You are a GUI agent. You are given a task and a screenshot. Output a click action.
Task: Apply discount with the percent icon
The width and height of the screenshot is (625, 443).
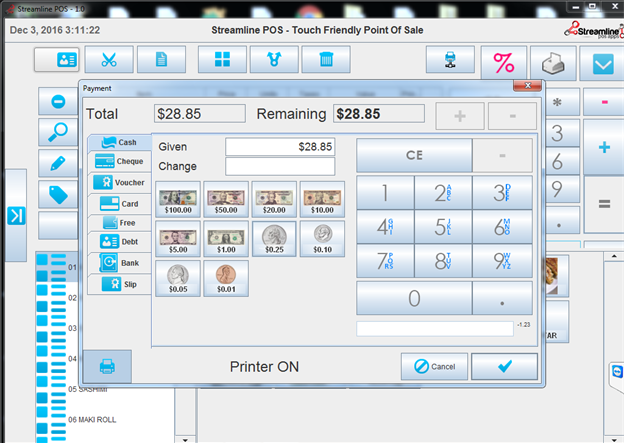coord(504,63)
